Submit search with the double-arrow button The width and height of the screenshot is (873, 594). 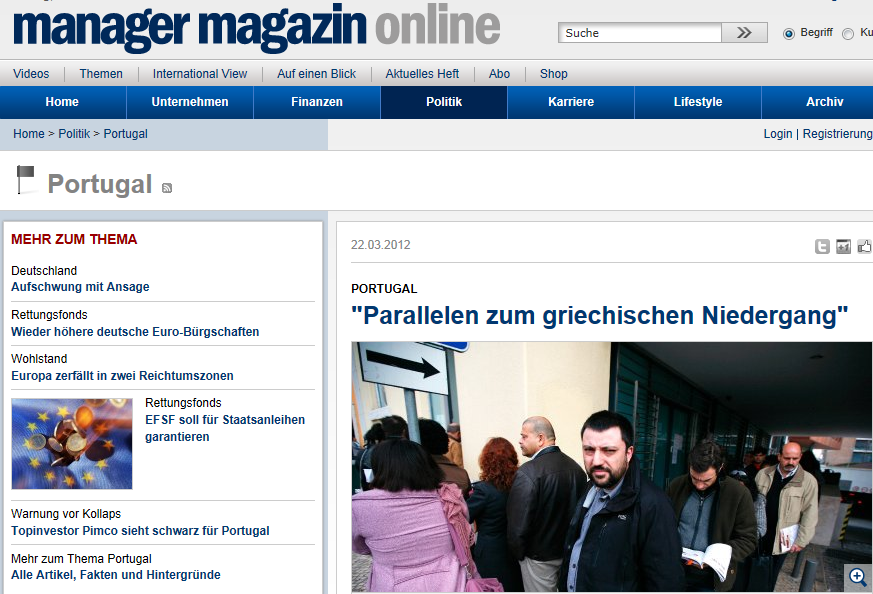coord(744,33)
